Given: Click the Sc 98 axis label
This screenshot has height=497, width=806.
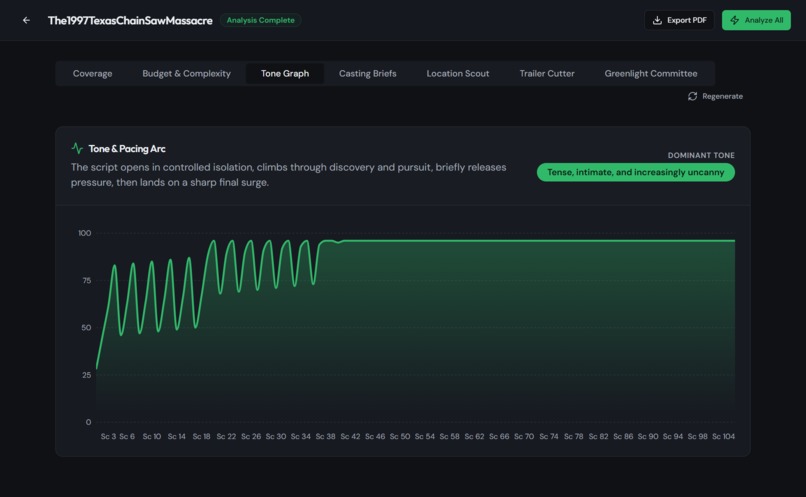Looking at the screenshot, I should point(698,436).
